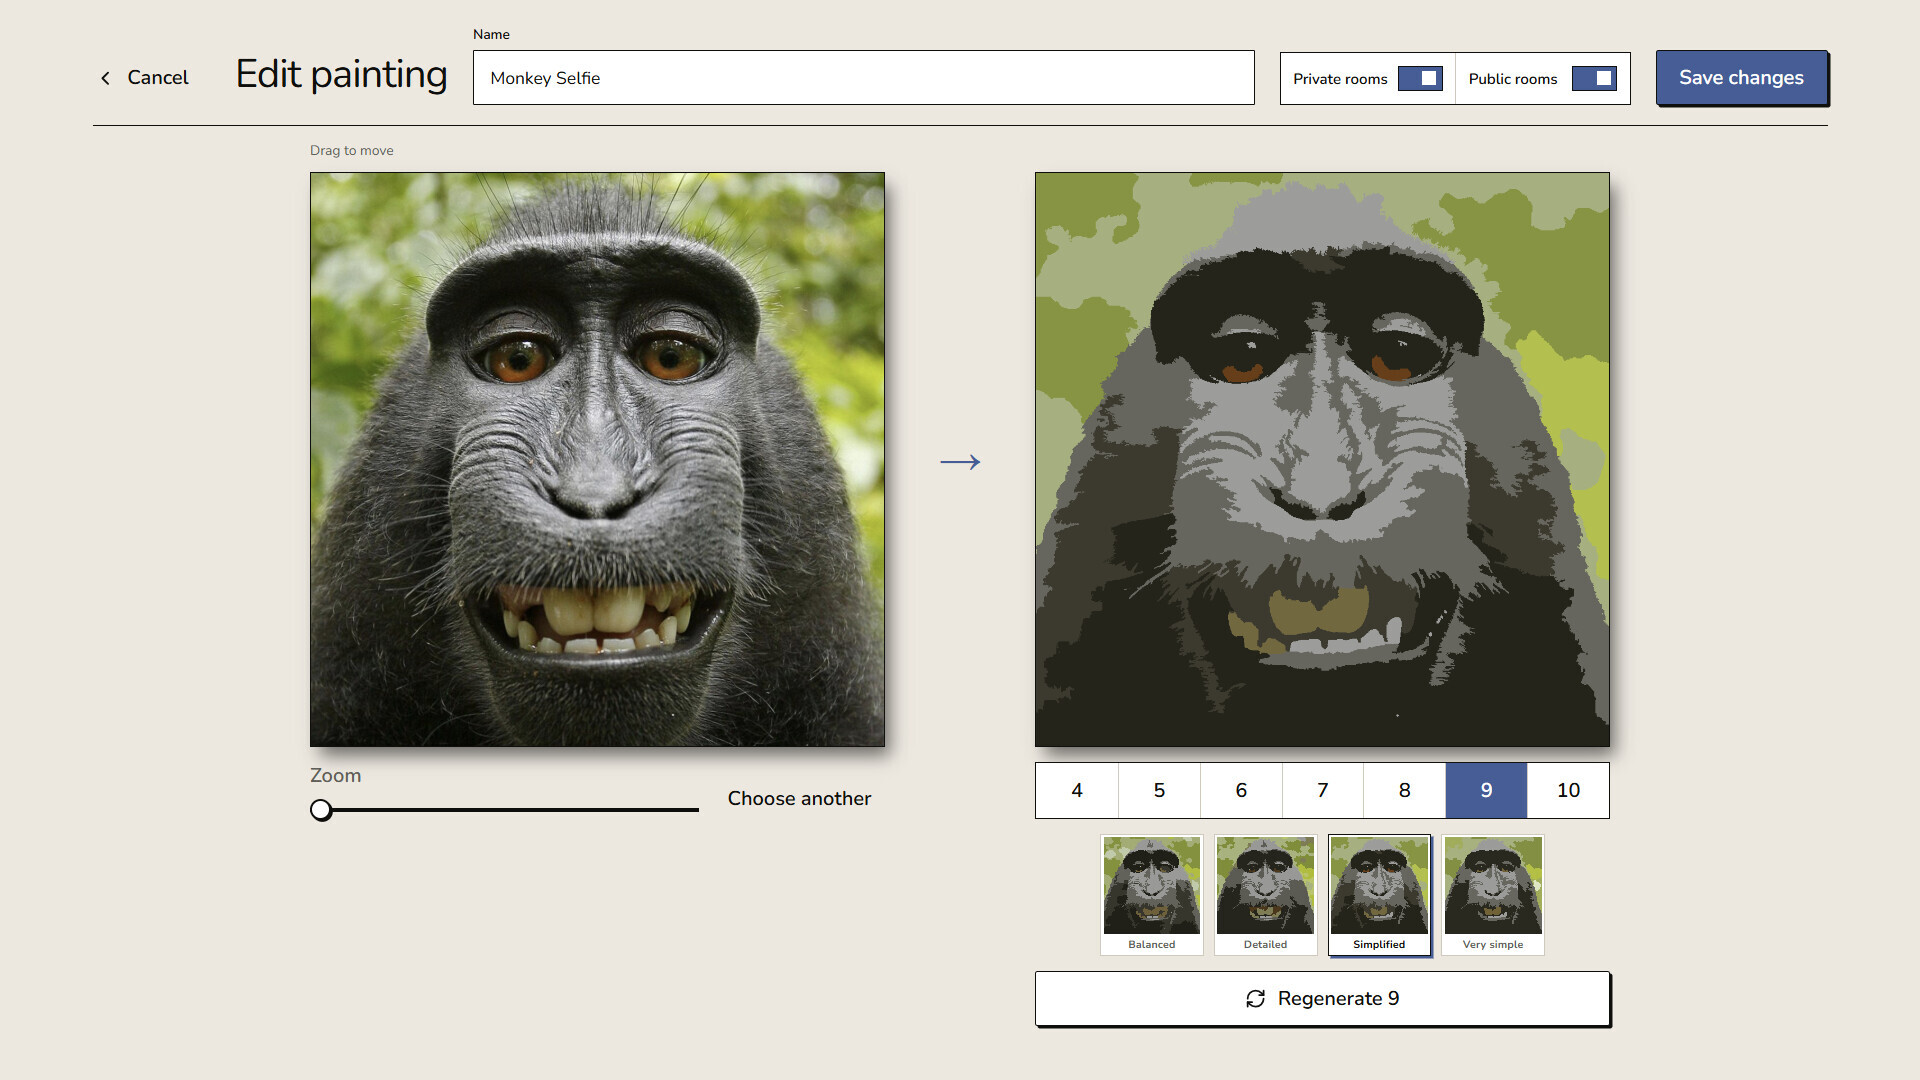Click the back chevron beside Cancel

[105, 78]
